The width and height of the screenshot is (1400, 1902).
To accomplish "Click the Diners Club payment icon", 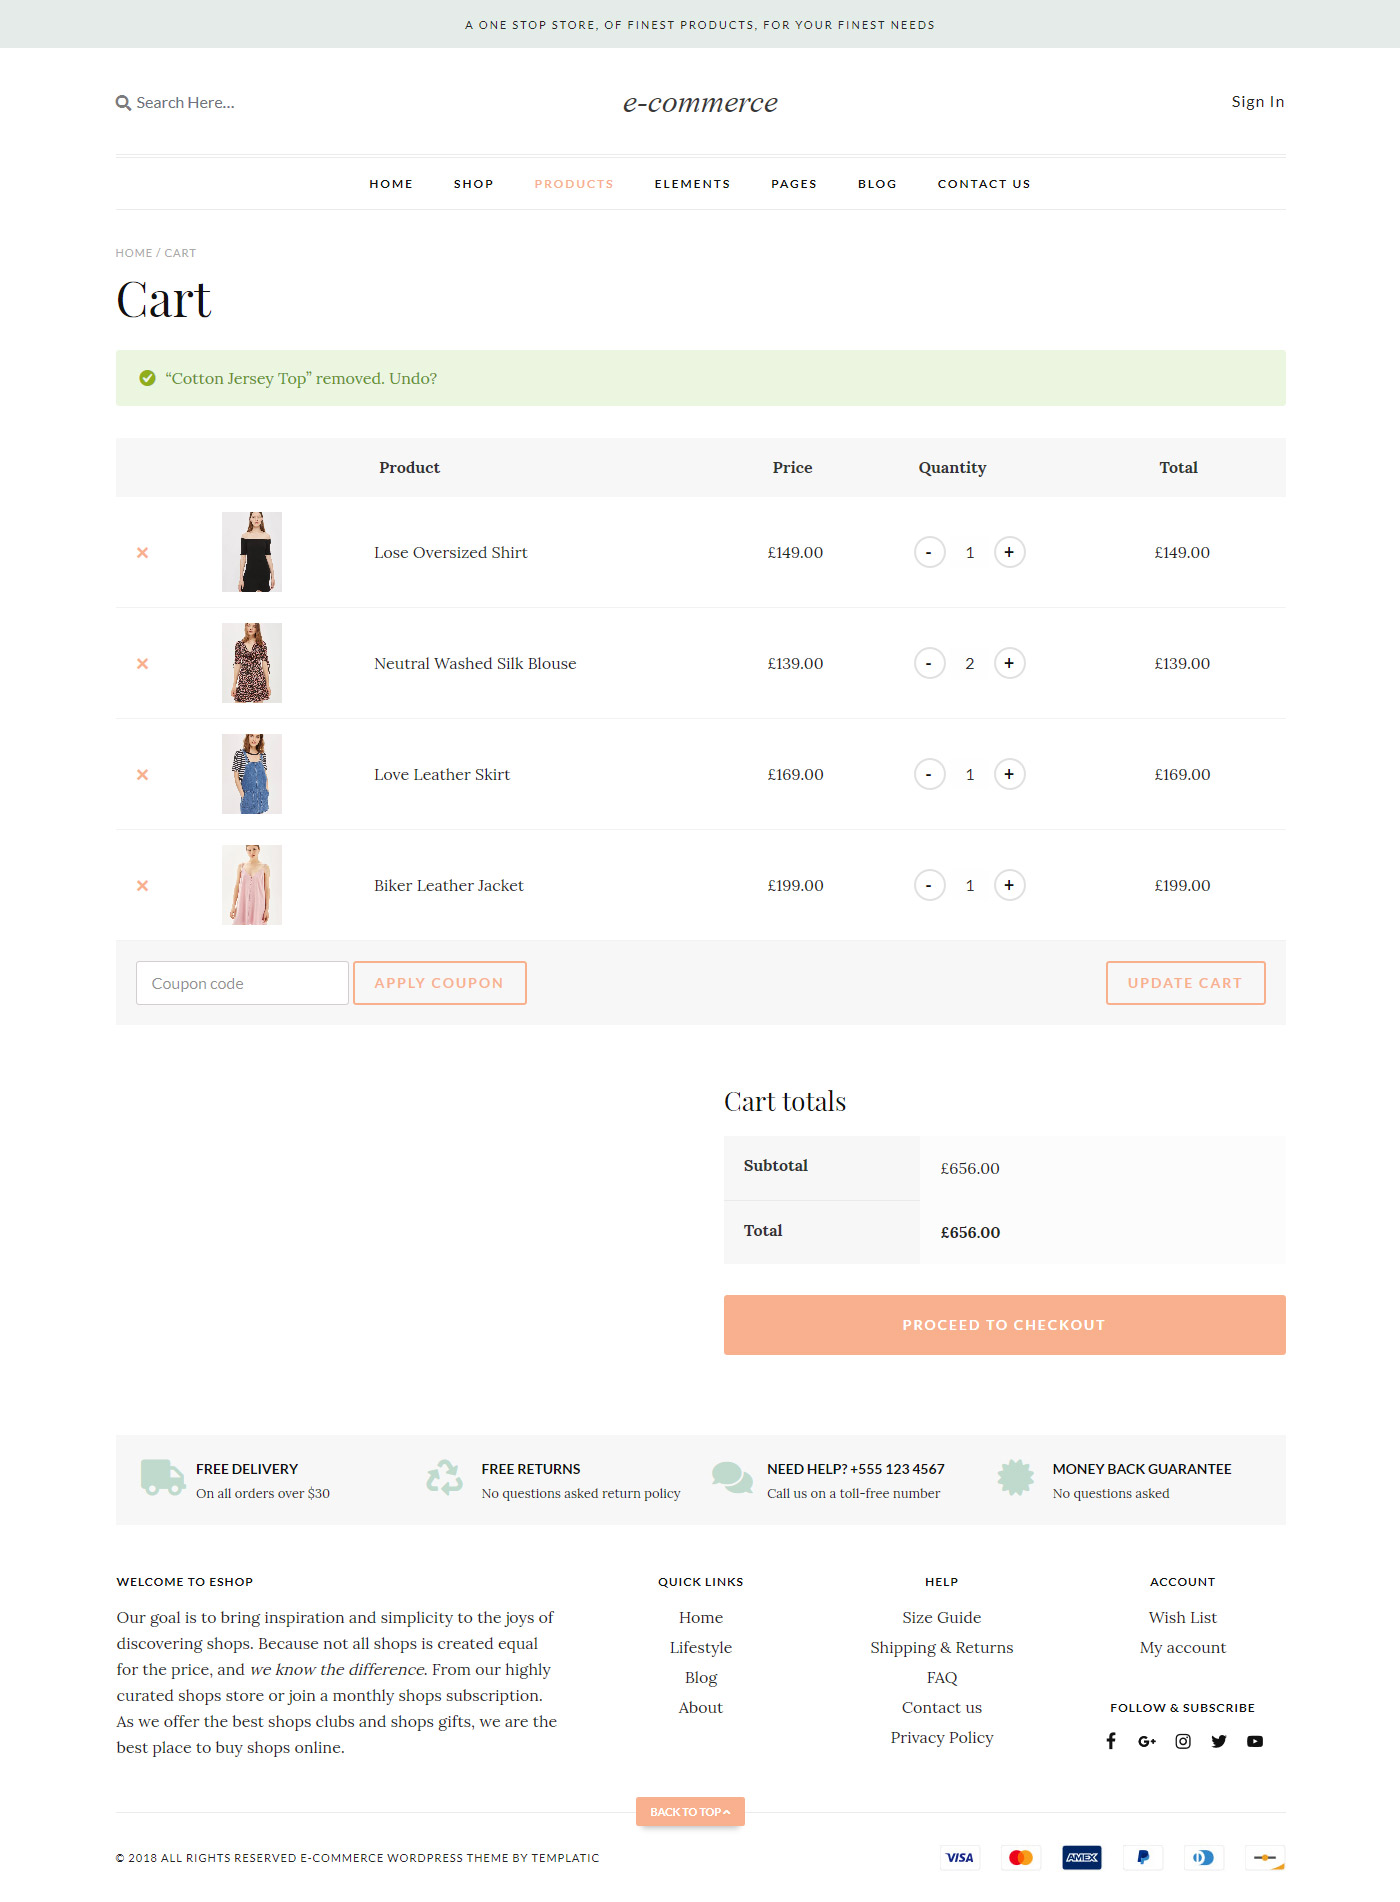I will coord(1204,1857).
